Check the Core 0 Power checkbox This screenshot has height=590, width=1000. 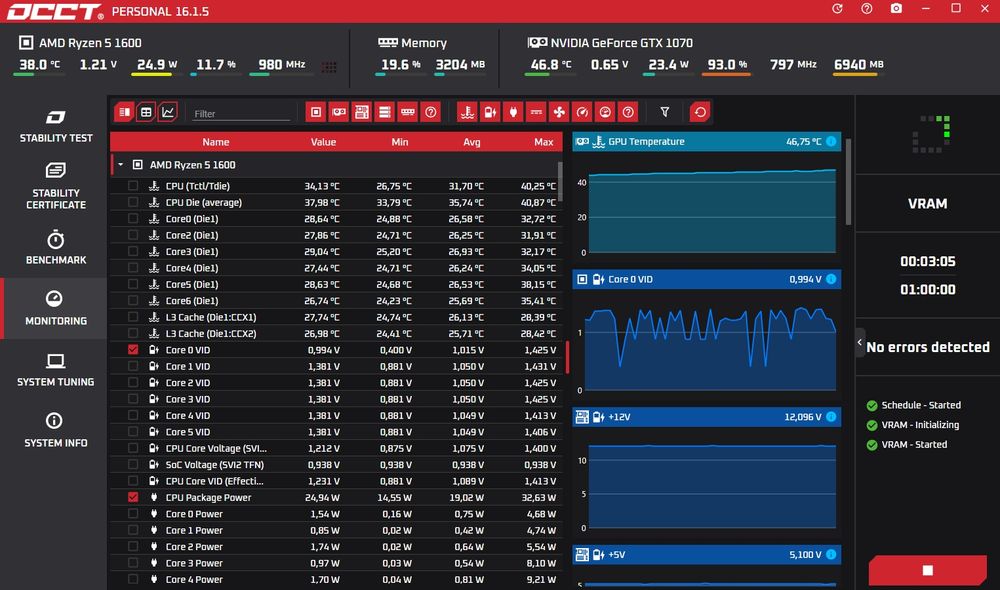[133, 513]
